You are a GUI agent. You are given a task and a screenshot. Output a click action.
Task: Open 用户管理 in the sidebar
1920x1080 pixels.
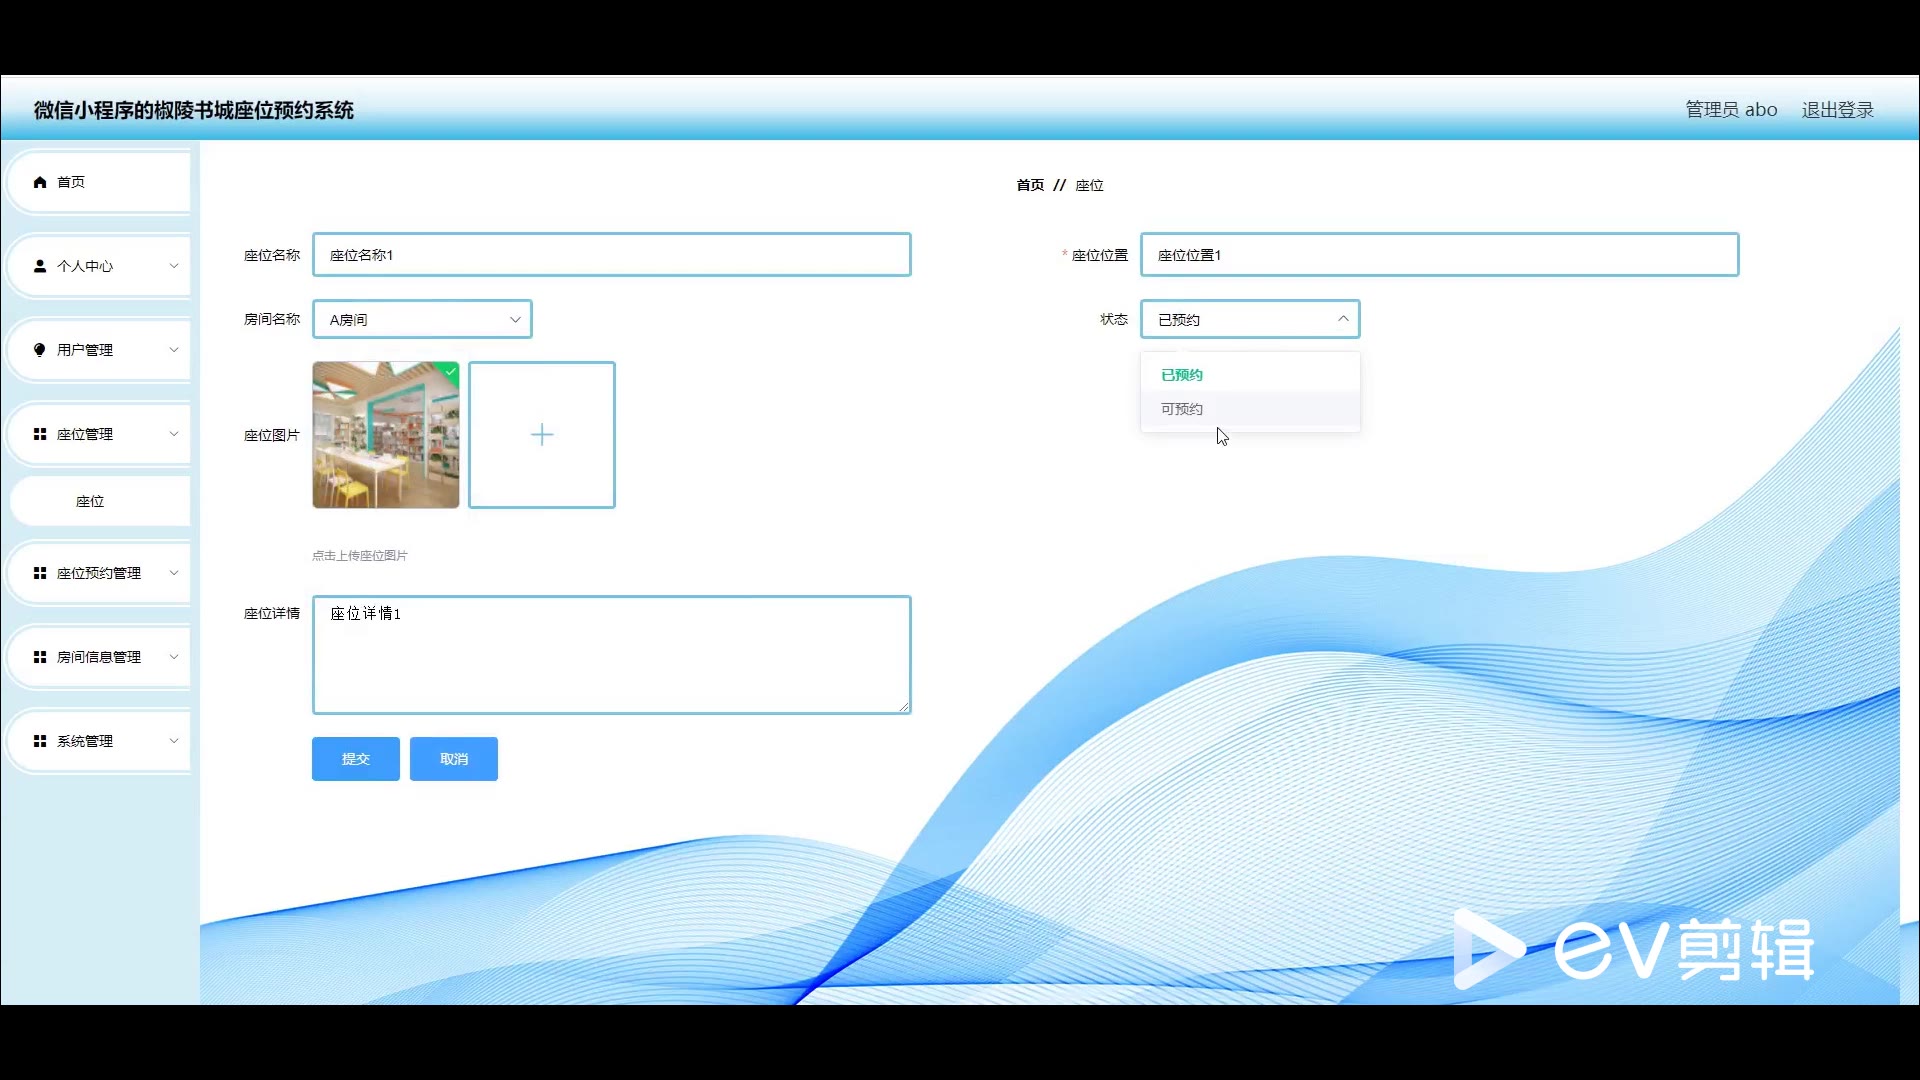pyautogui.click(x=98, y=350)
